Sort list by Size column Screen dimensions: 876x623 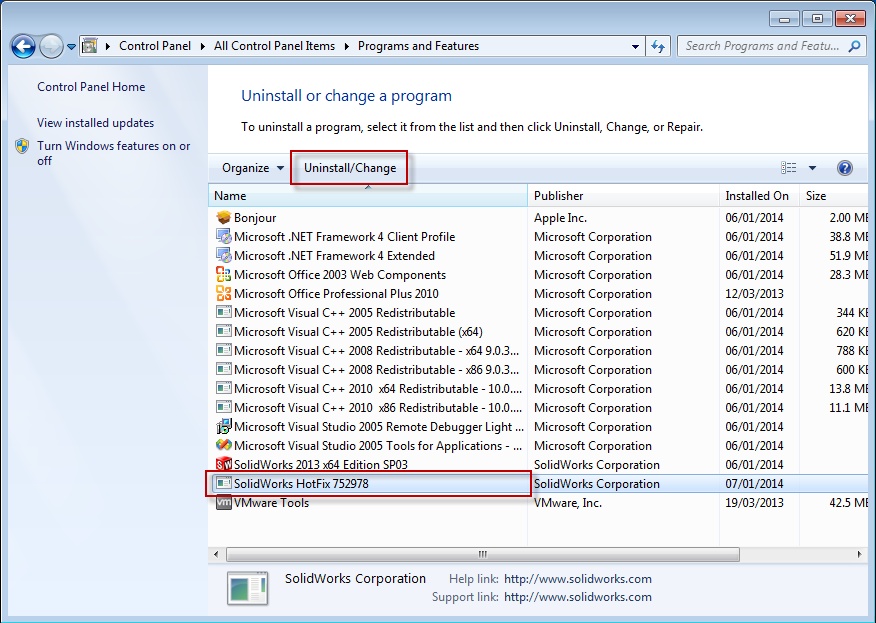click(835, 196)
